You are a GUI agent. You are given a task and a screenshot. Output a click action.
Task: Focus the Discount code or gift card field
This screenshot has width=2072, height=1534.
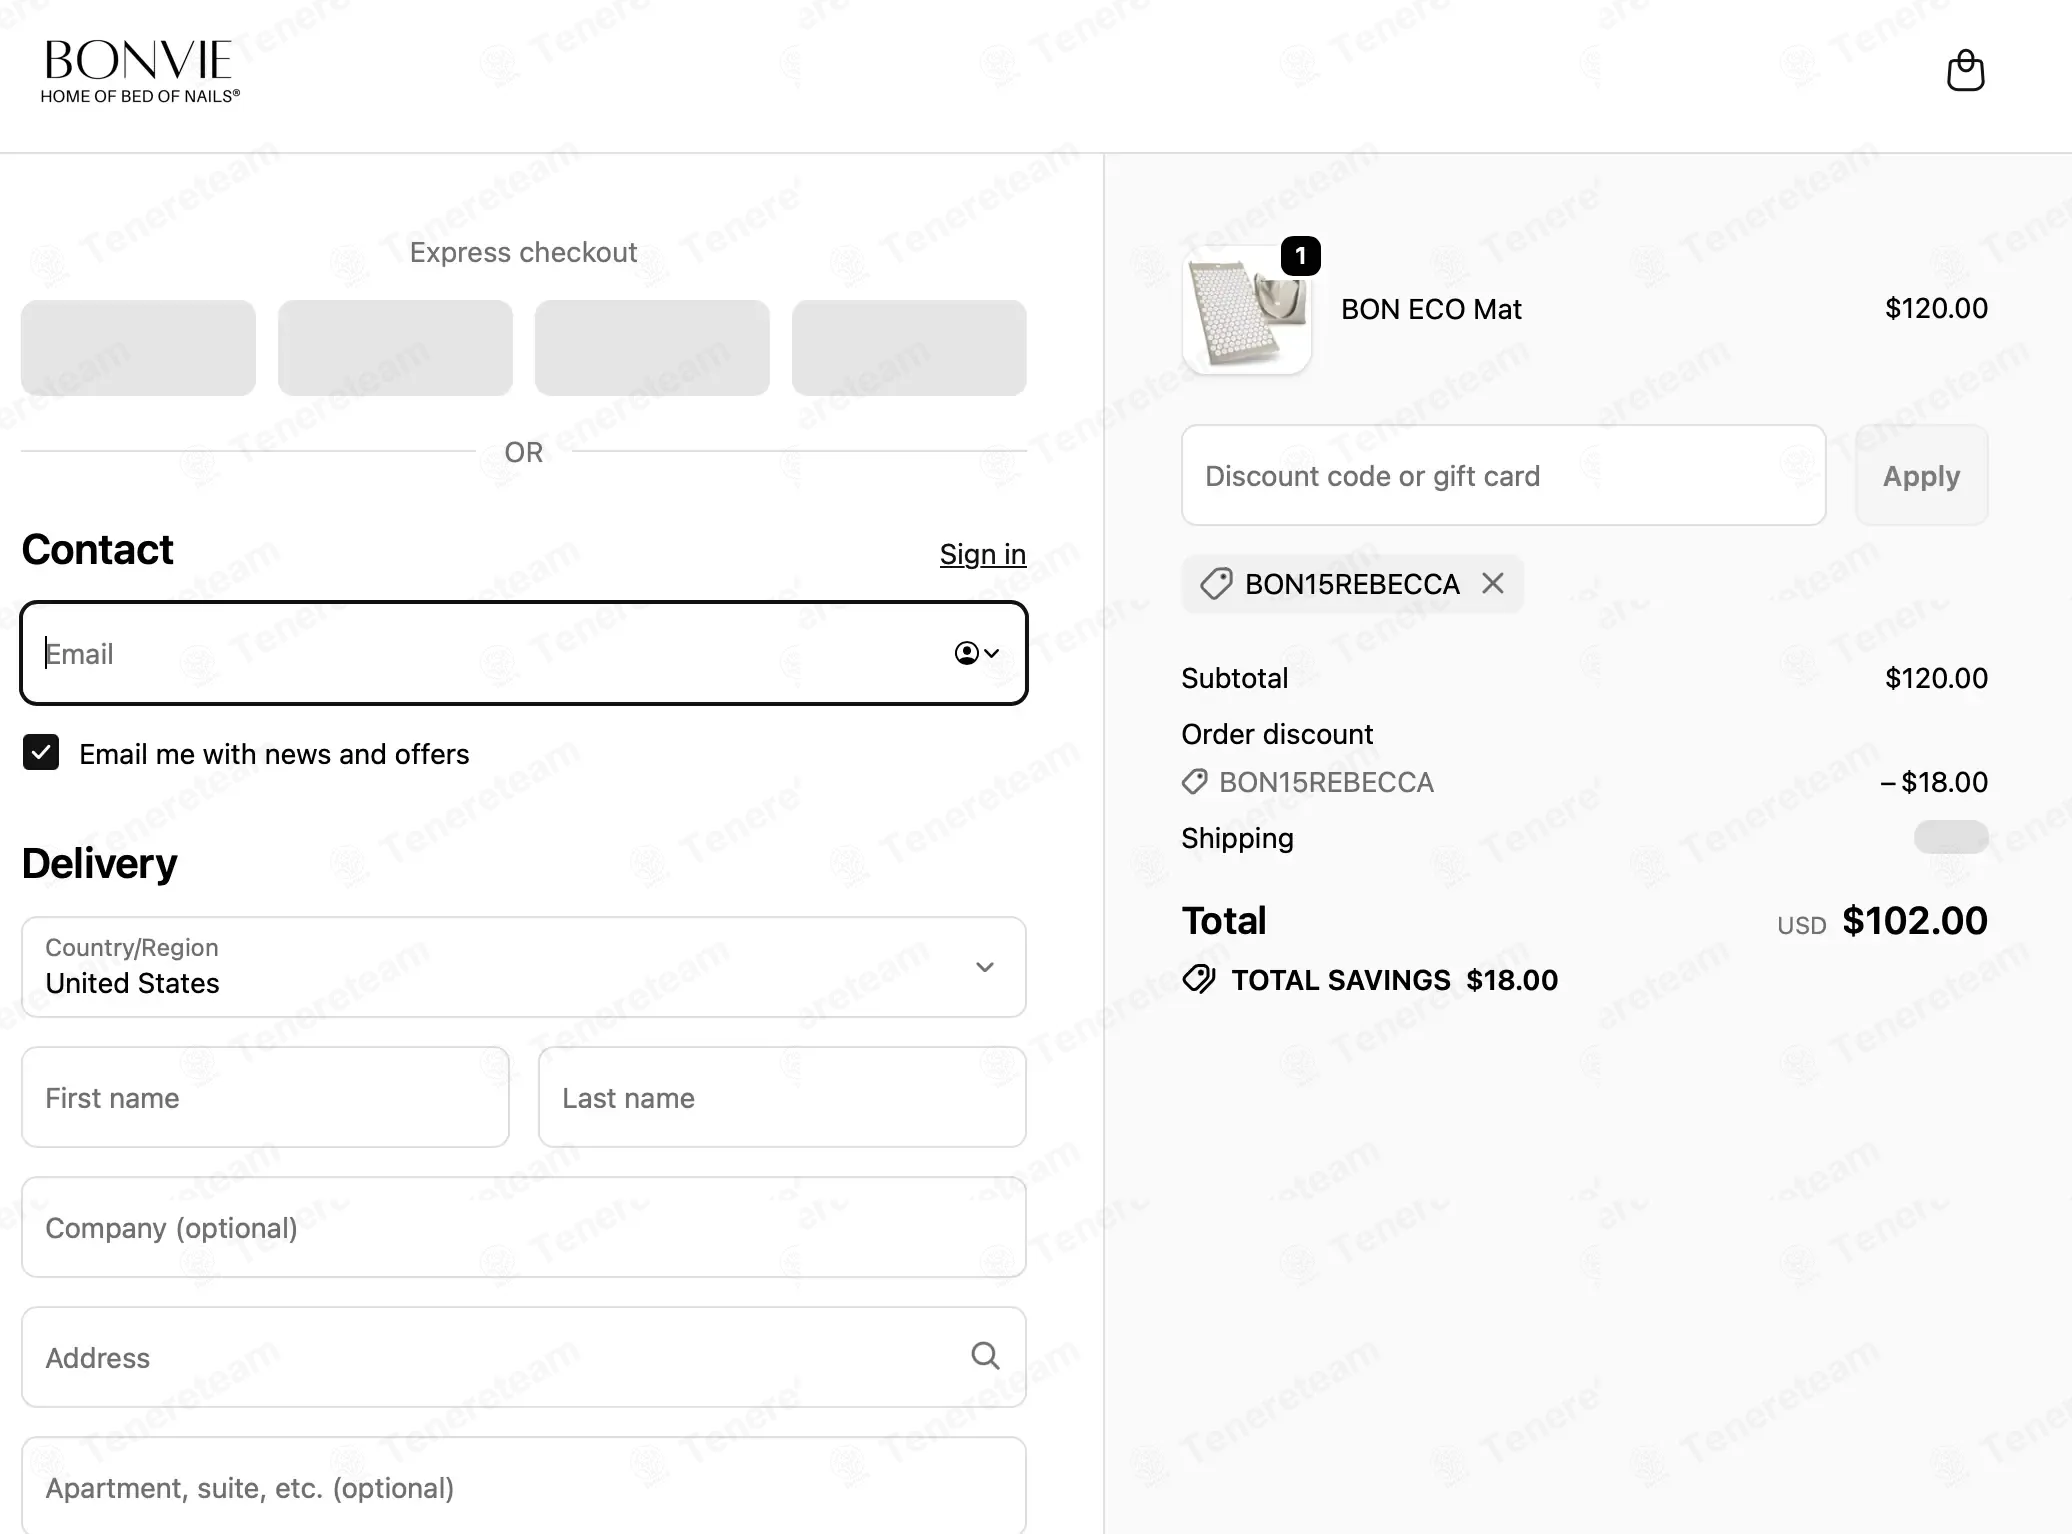tap(1503, 475)
